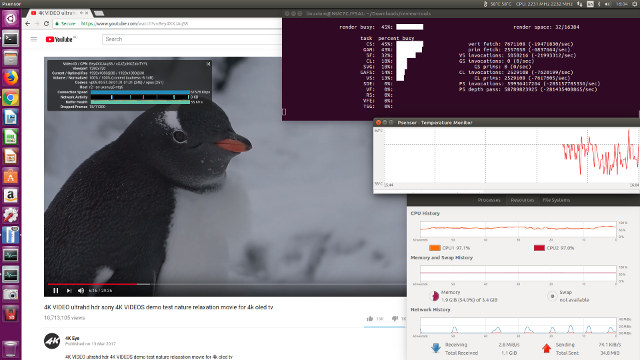
Task: Reload the Chrome page
Action: (46, 24)
